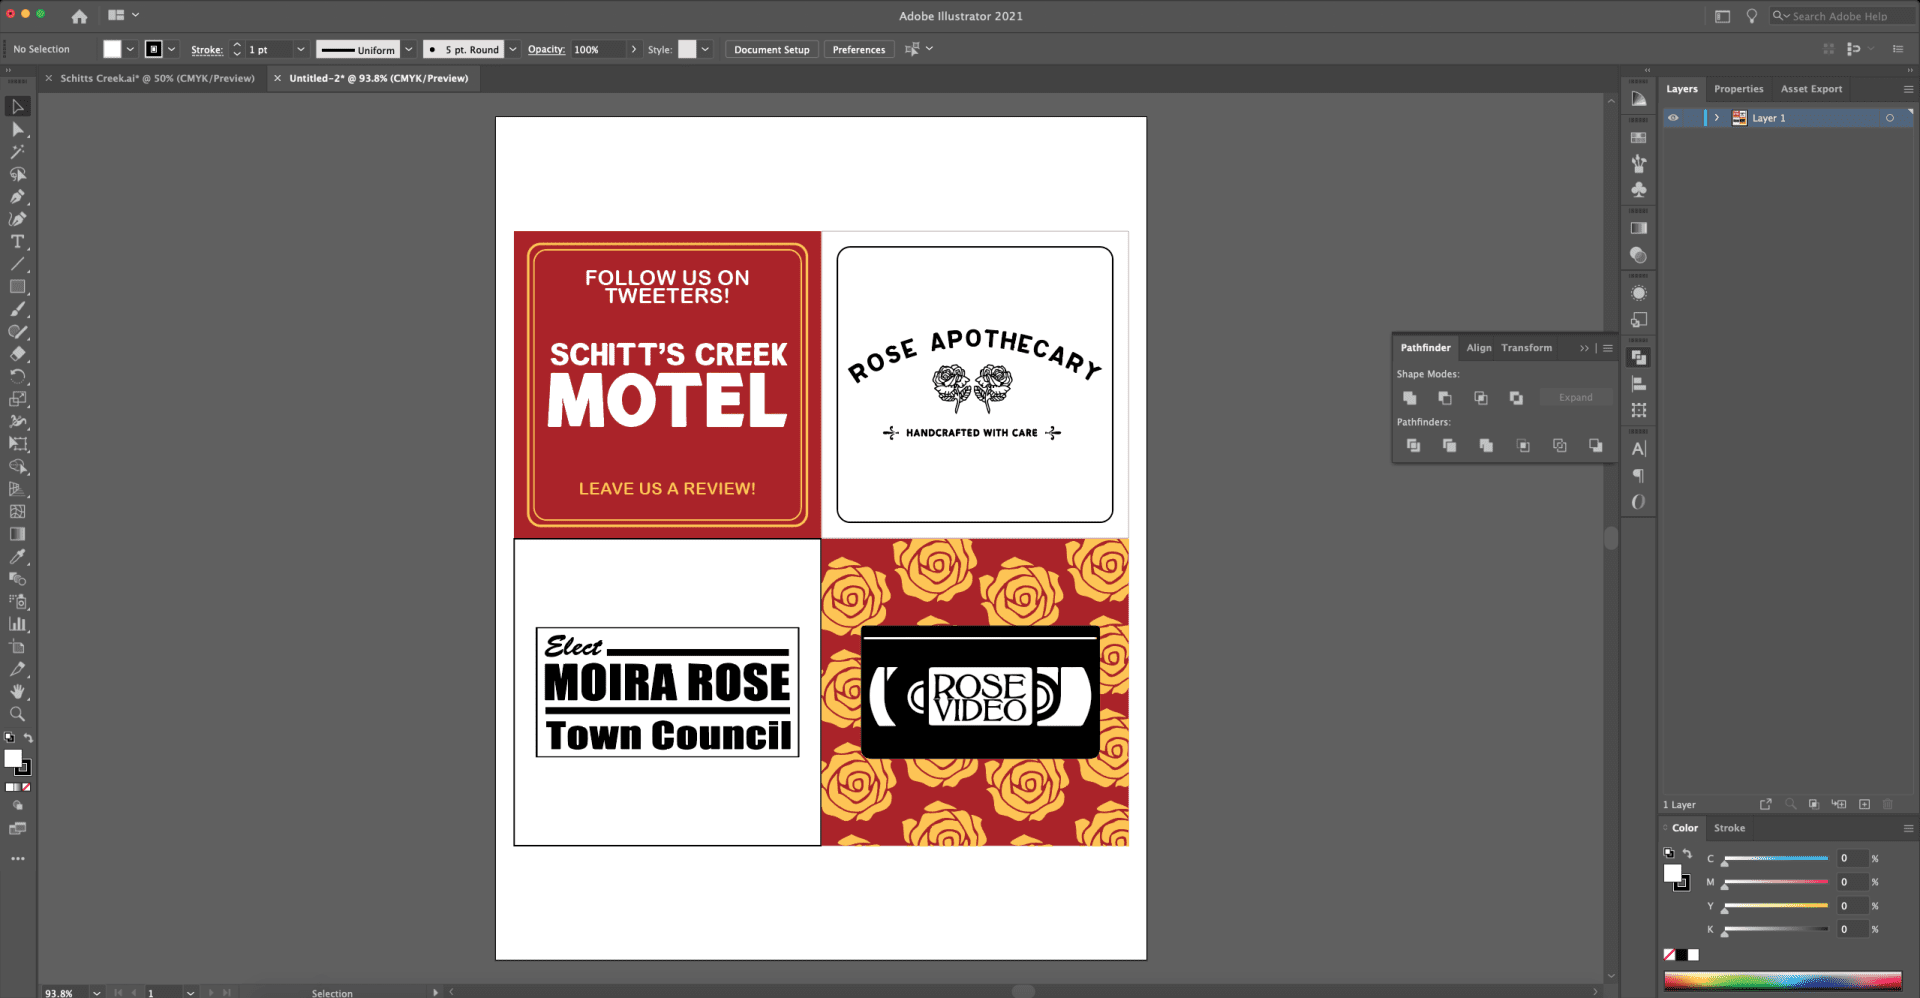1920x998 pixels.
Task: Switch to the Properties tab
Action: click(x=1738, y=89)
